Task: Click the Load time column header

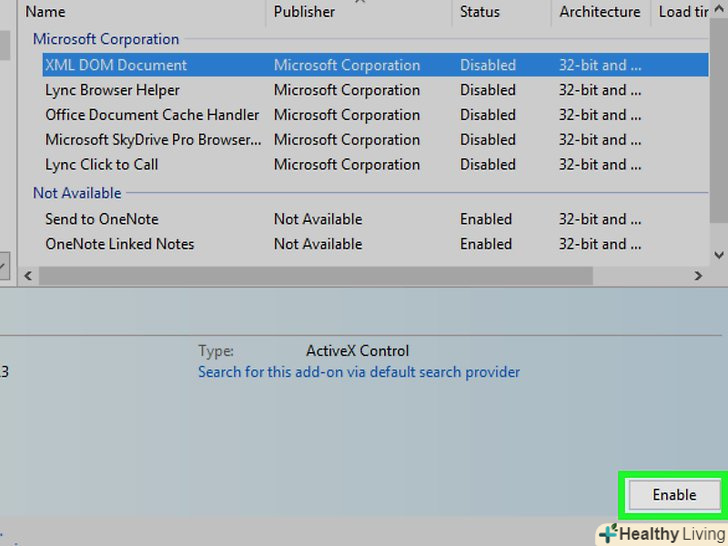Action: point(682,12)
